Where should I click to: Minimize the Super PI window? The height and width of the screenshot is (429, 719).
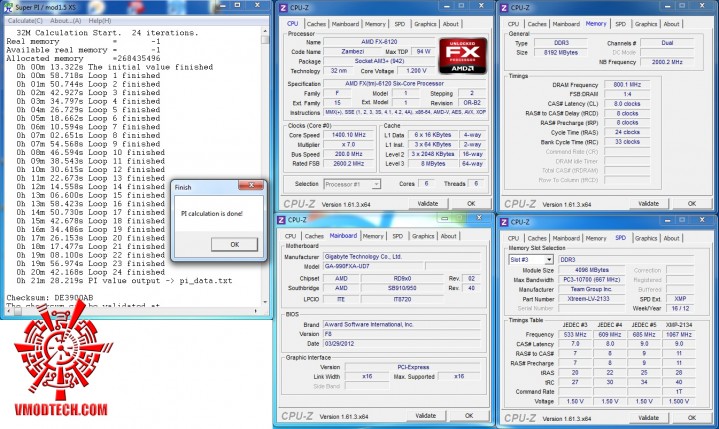point(222,5)
